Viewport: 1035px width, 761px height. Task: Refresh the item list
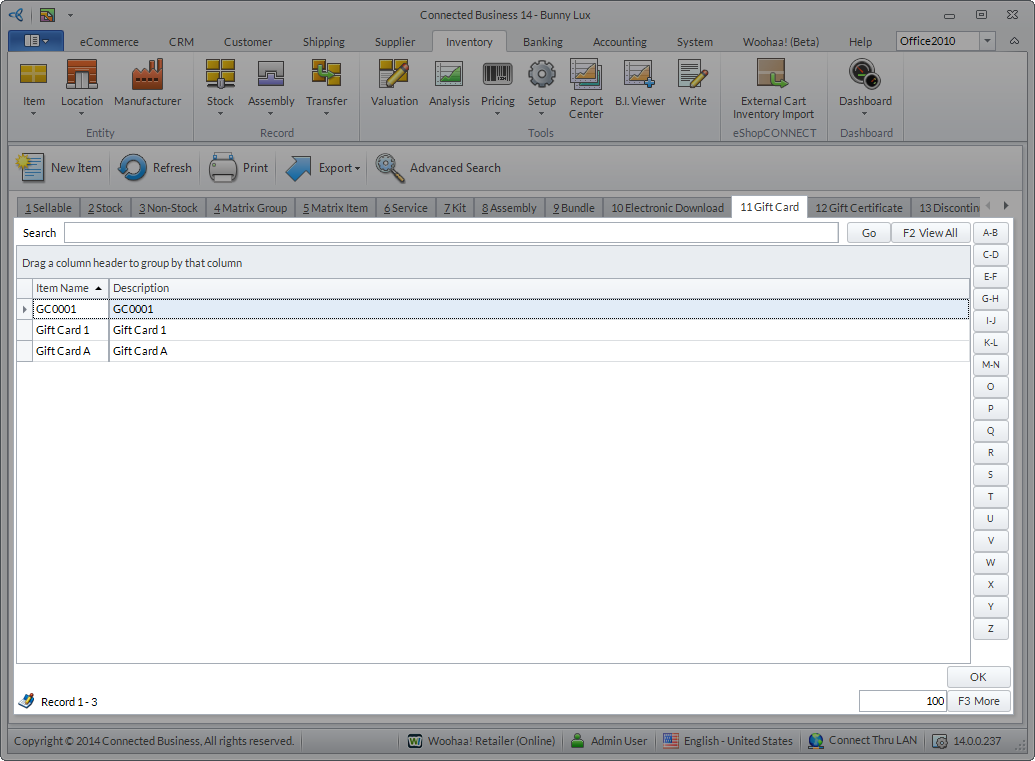155,168
